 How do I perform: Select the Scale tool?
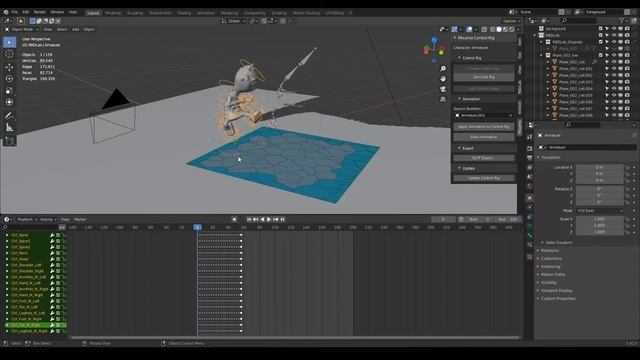pyautogui.click(x=9, y=91)
